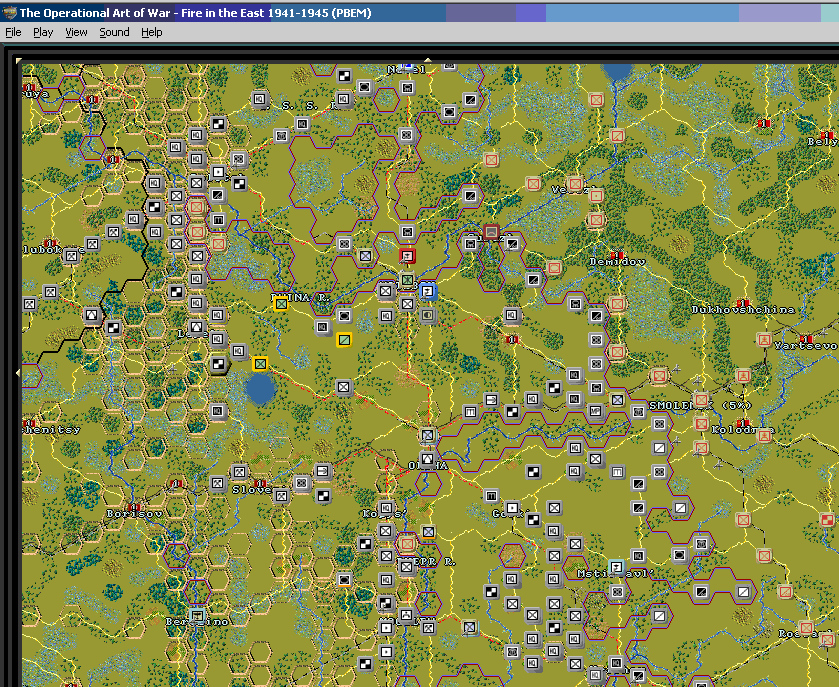Click the "SMOLENSK (5%)" city label
Screen dimensions: 839x687
(701, 406)
